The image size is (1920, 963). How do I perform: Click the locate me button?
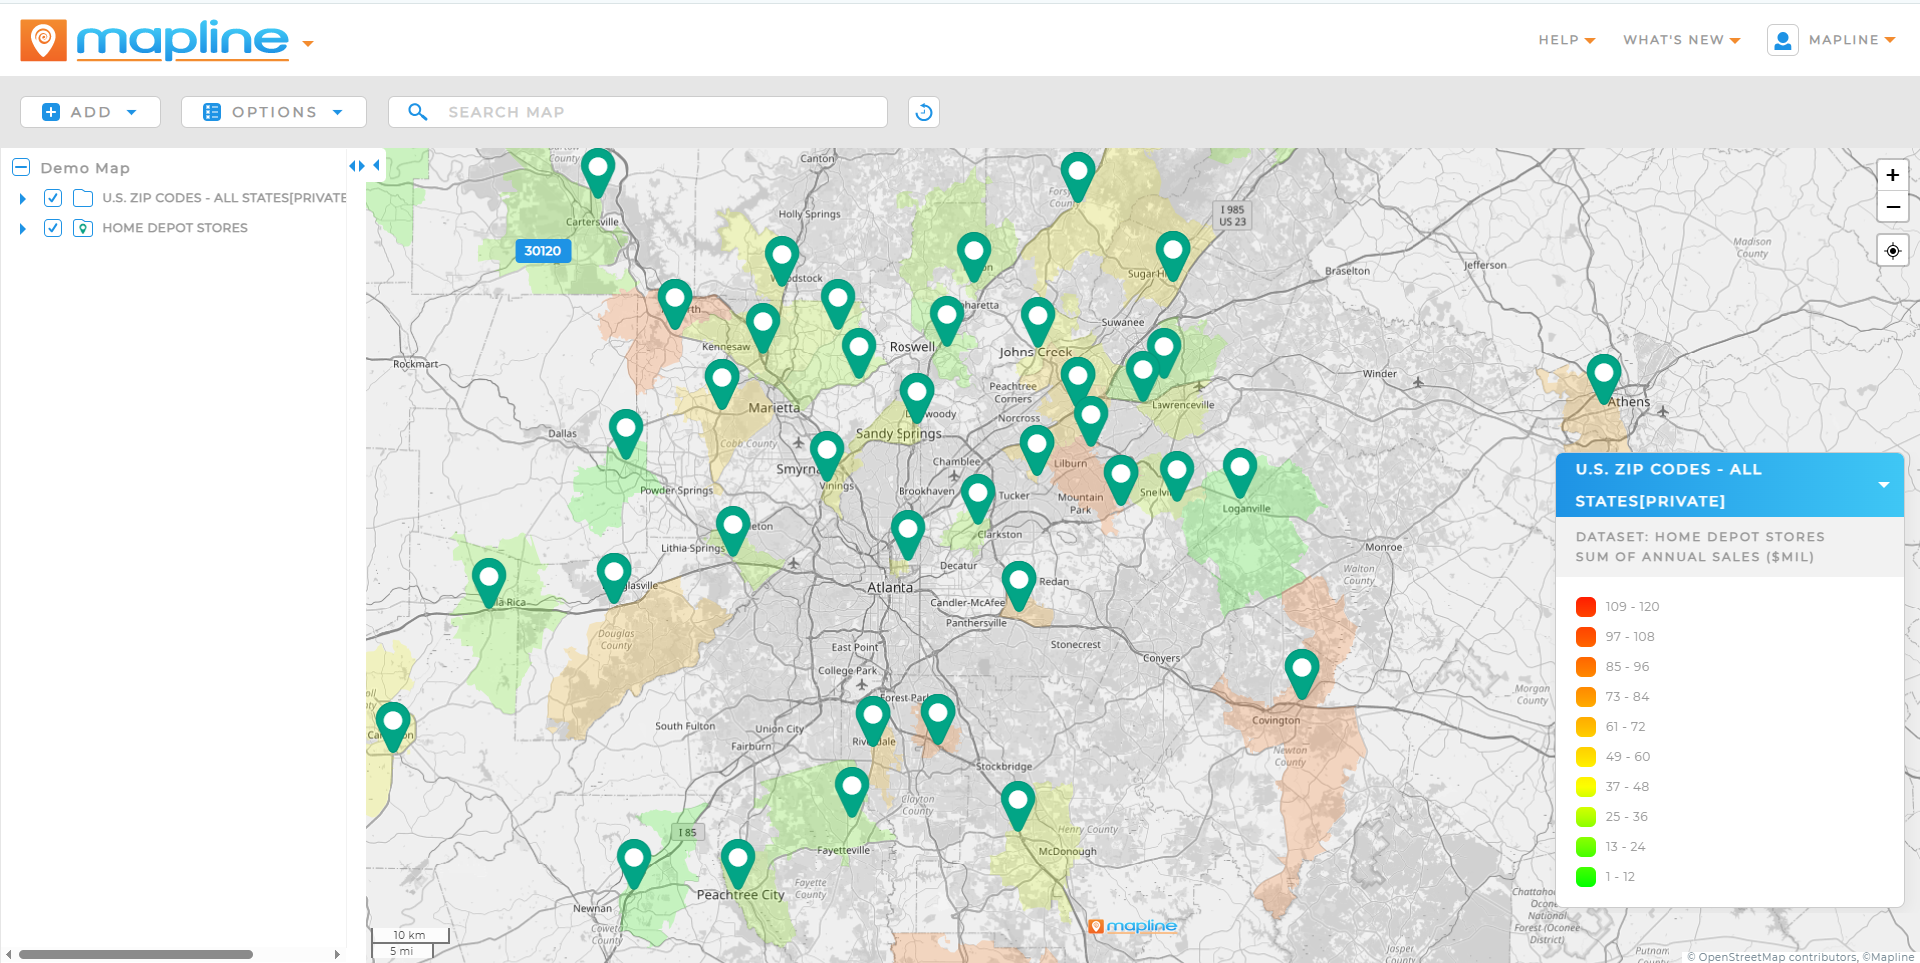click(x=1892, y=251)
